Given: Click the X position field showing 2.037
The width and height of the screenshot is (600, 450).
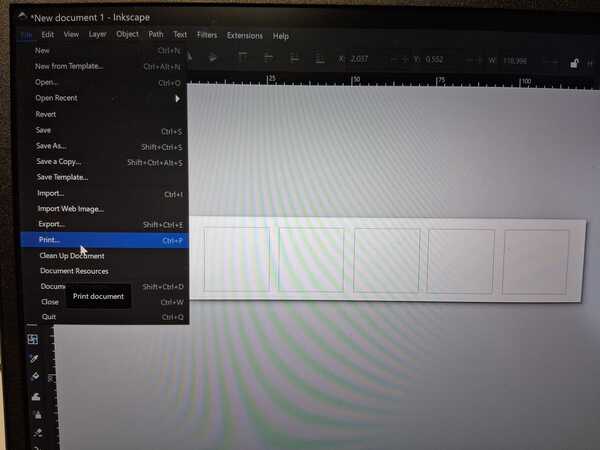Looking at the screenshot, I should point(359,59).
